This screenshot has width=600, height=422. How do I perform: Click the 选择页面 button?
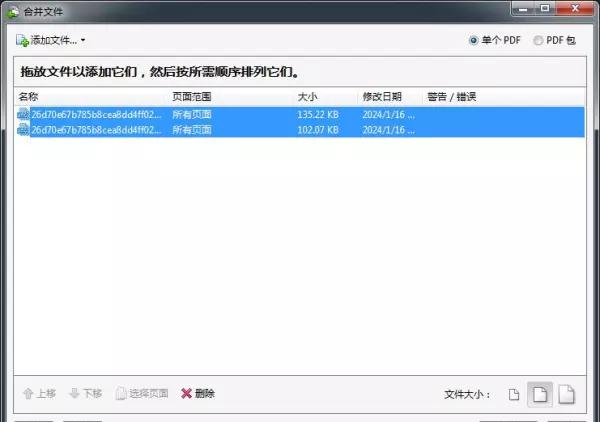[142, 393]
